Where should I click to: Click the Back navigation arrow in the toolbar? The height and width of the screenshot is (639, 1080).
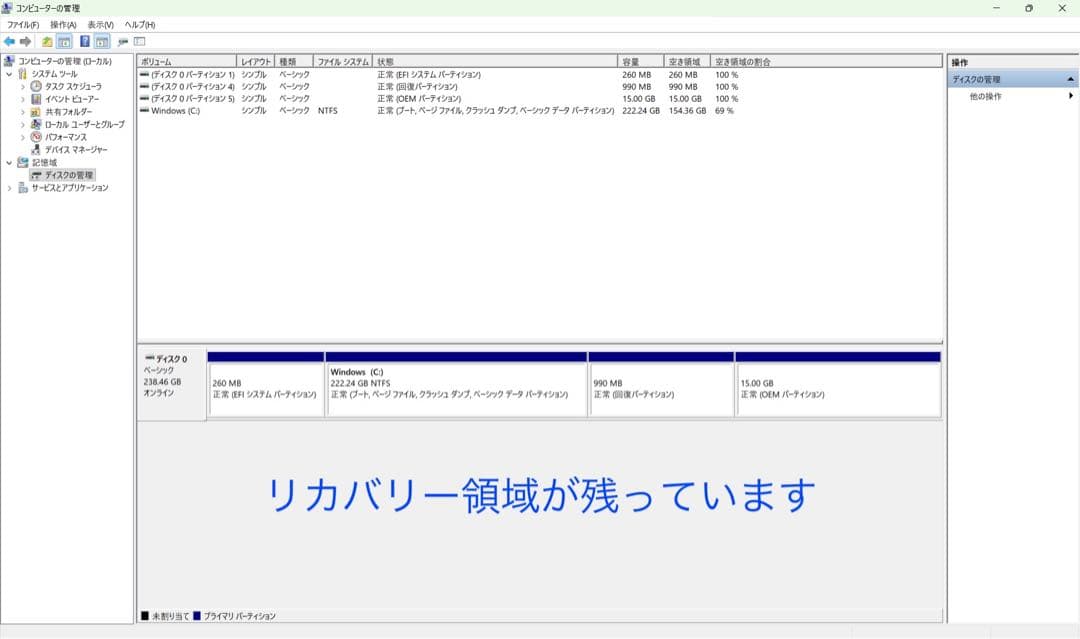coord(10,41)
